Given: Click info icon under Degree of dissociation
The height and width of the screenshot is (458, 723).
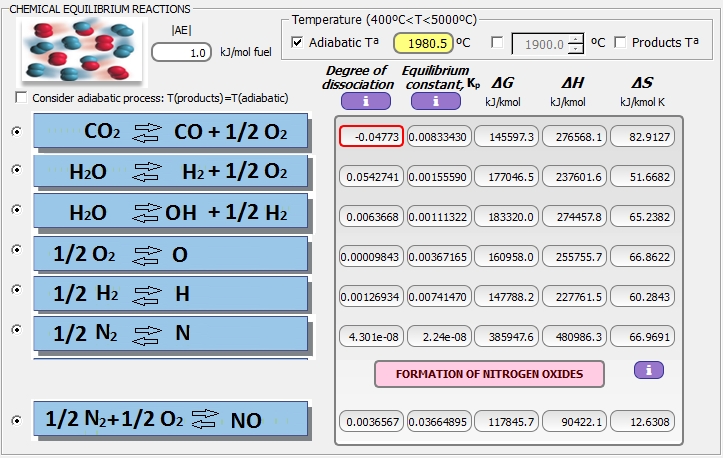Looking at the screenshot, I should click(x=365, y=100).
